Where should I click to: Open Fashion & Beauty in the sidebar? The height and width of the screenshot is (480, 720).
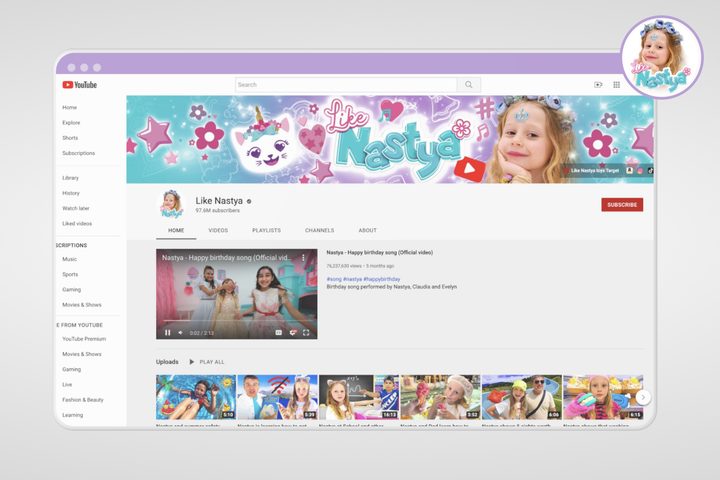coord(83,400)
